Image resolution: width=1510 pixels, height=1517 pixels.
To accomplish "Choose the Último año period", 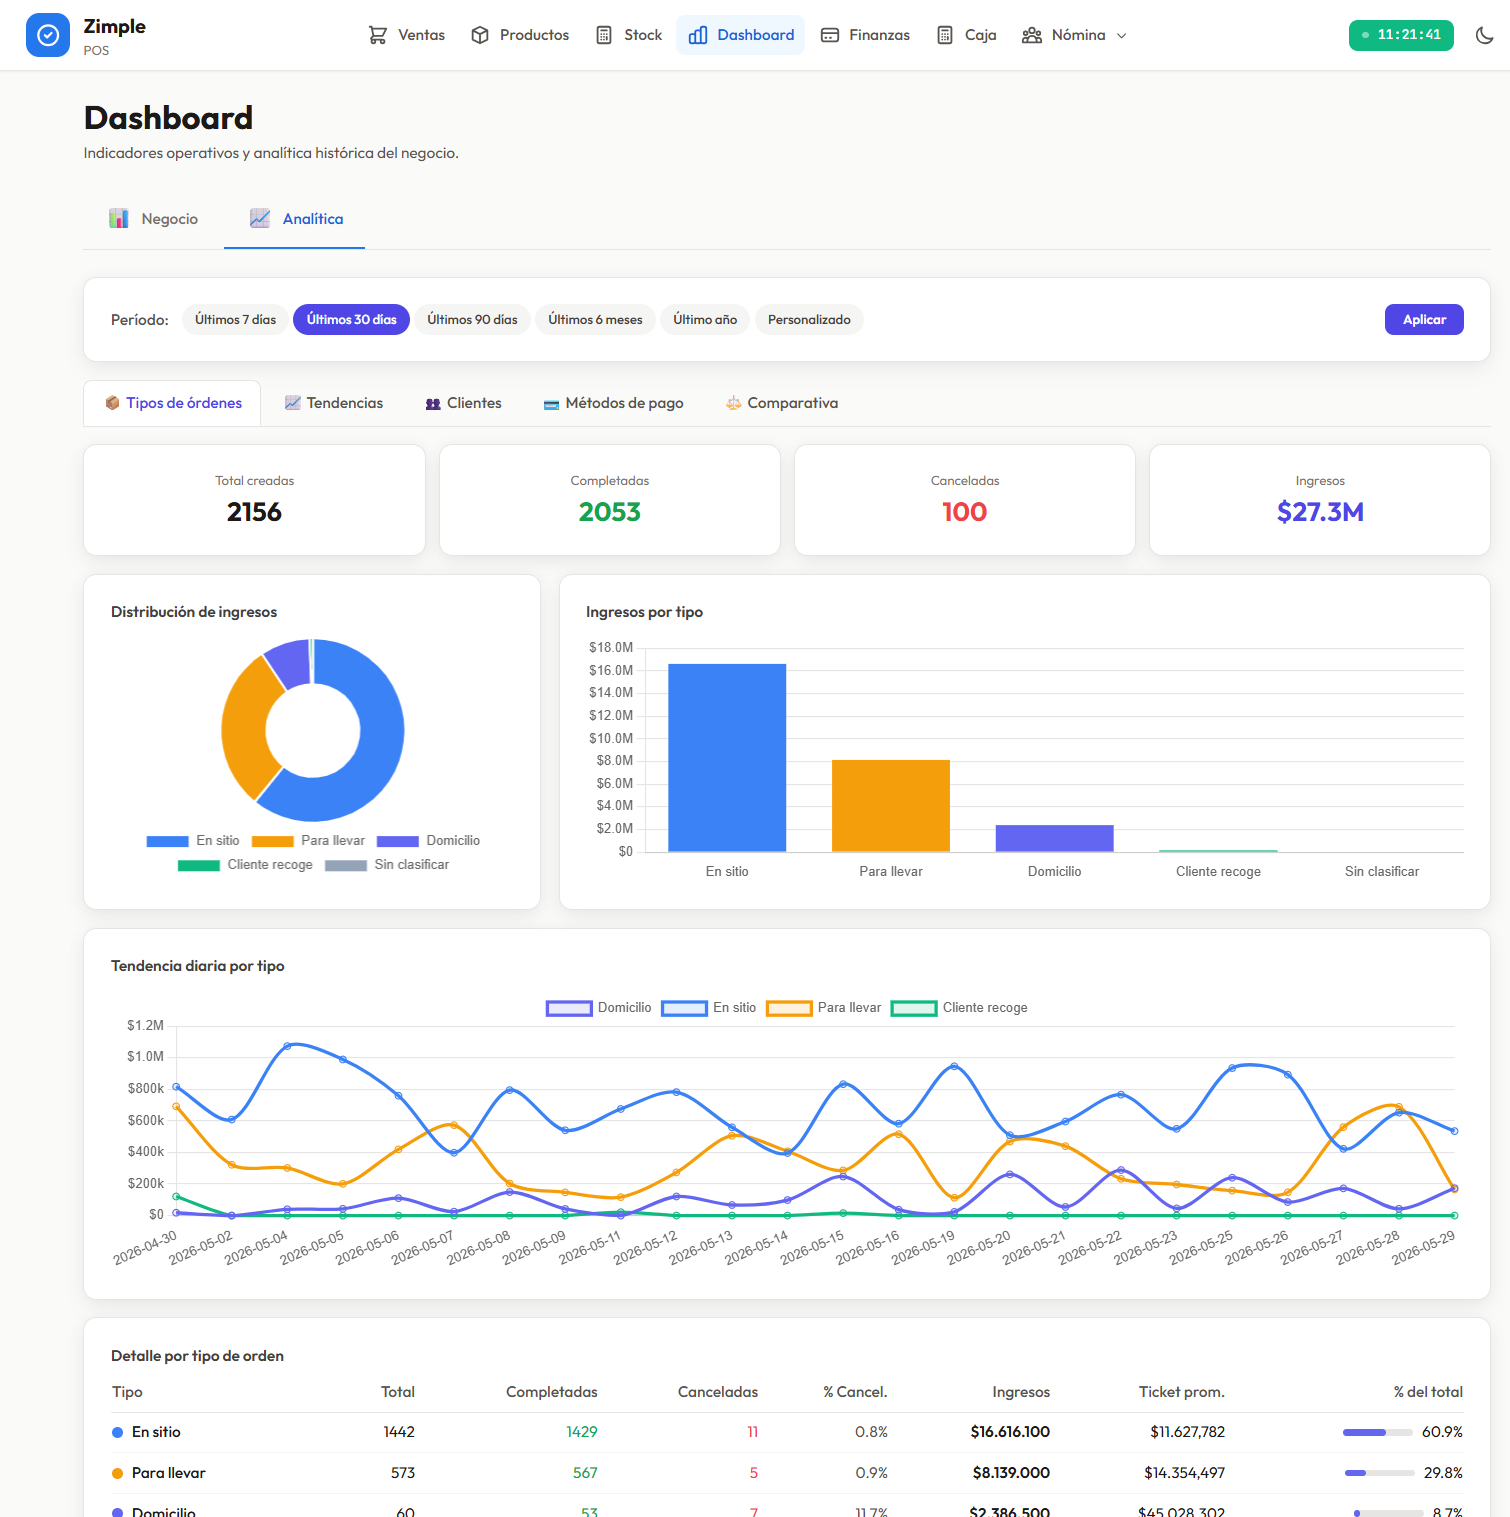I will pos(705,320).
